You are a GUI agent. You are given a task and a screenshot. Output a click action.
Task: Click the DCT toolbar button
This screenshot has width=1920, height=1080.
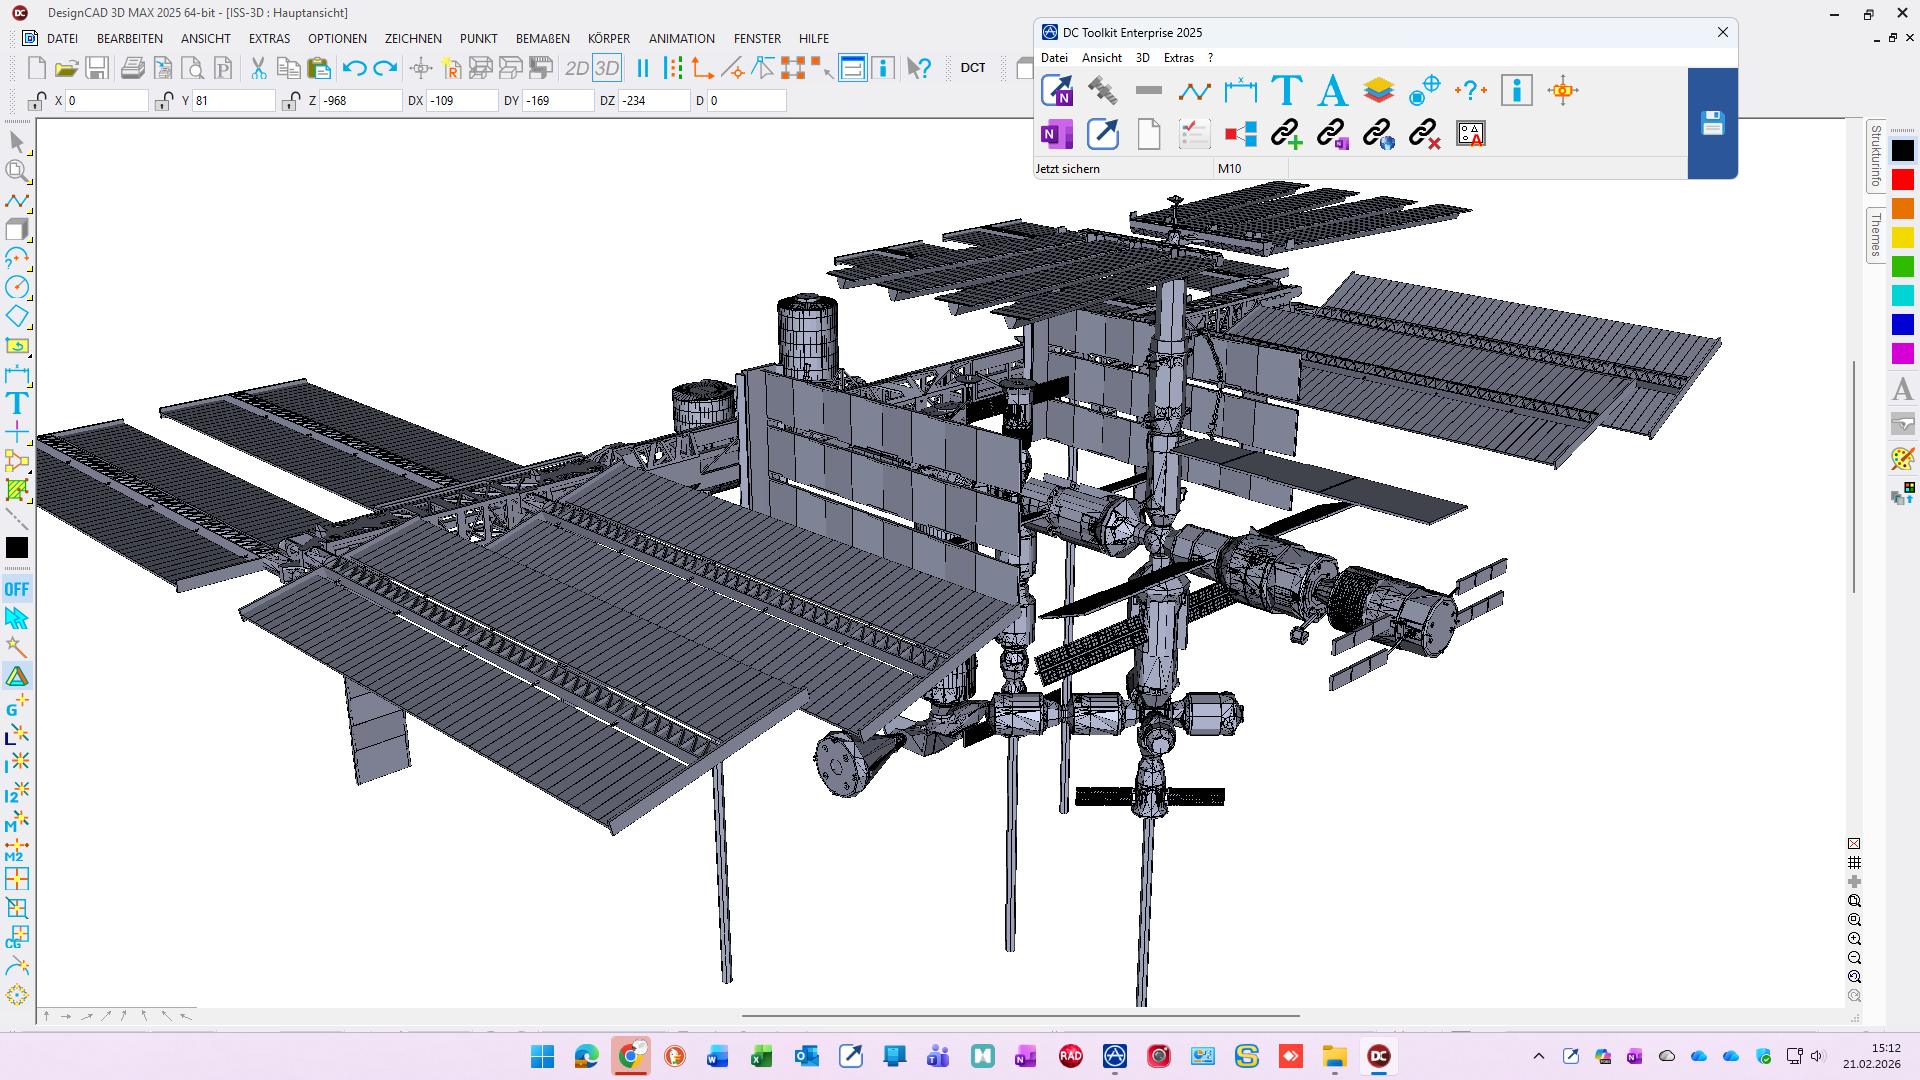(x=972, y=68)
